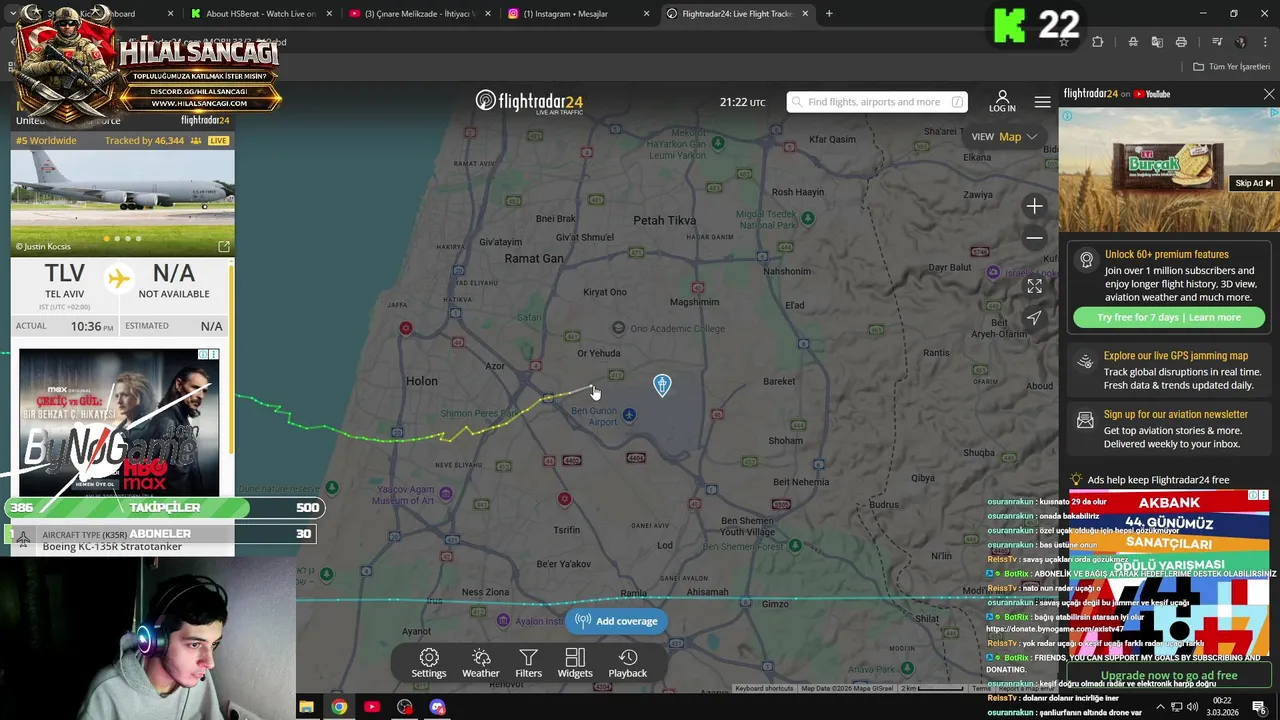The image size is (1280, 720).
Task: Click the Petah Tikva map label
Action: point(664,220)
